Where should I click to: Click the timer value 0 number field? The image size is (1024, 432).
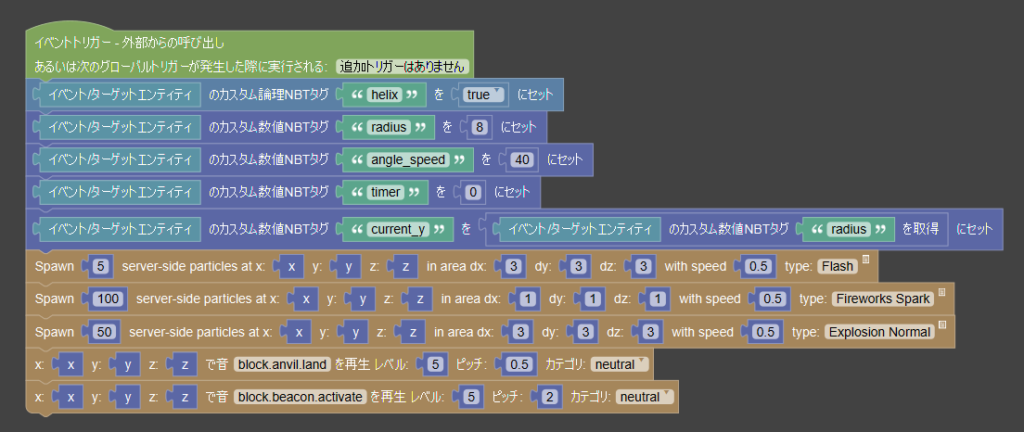tap(473, 191)
